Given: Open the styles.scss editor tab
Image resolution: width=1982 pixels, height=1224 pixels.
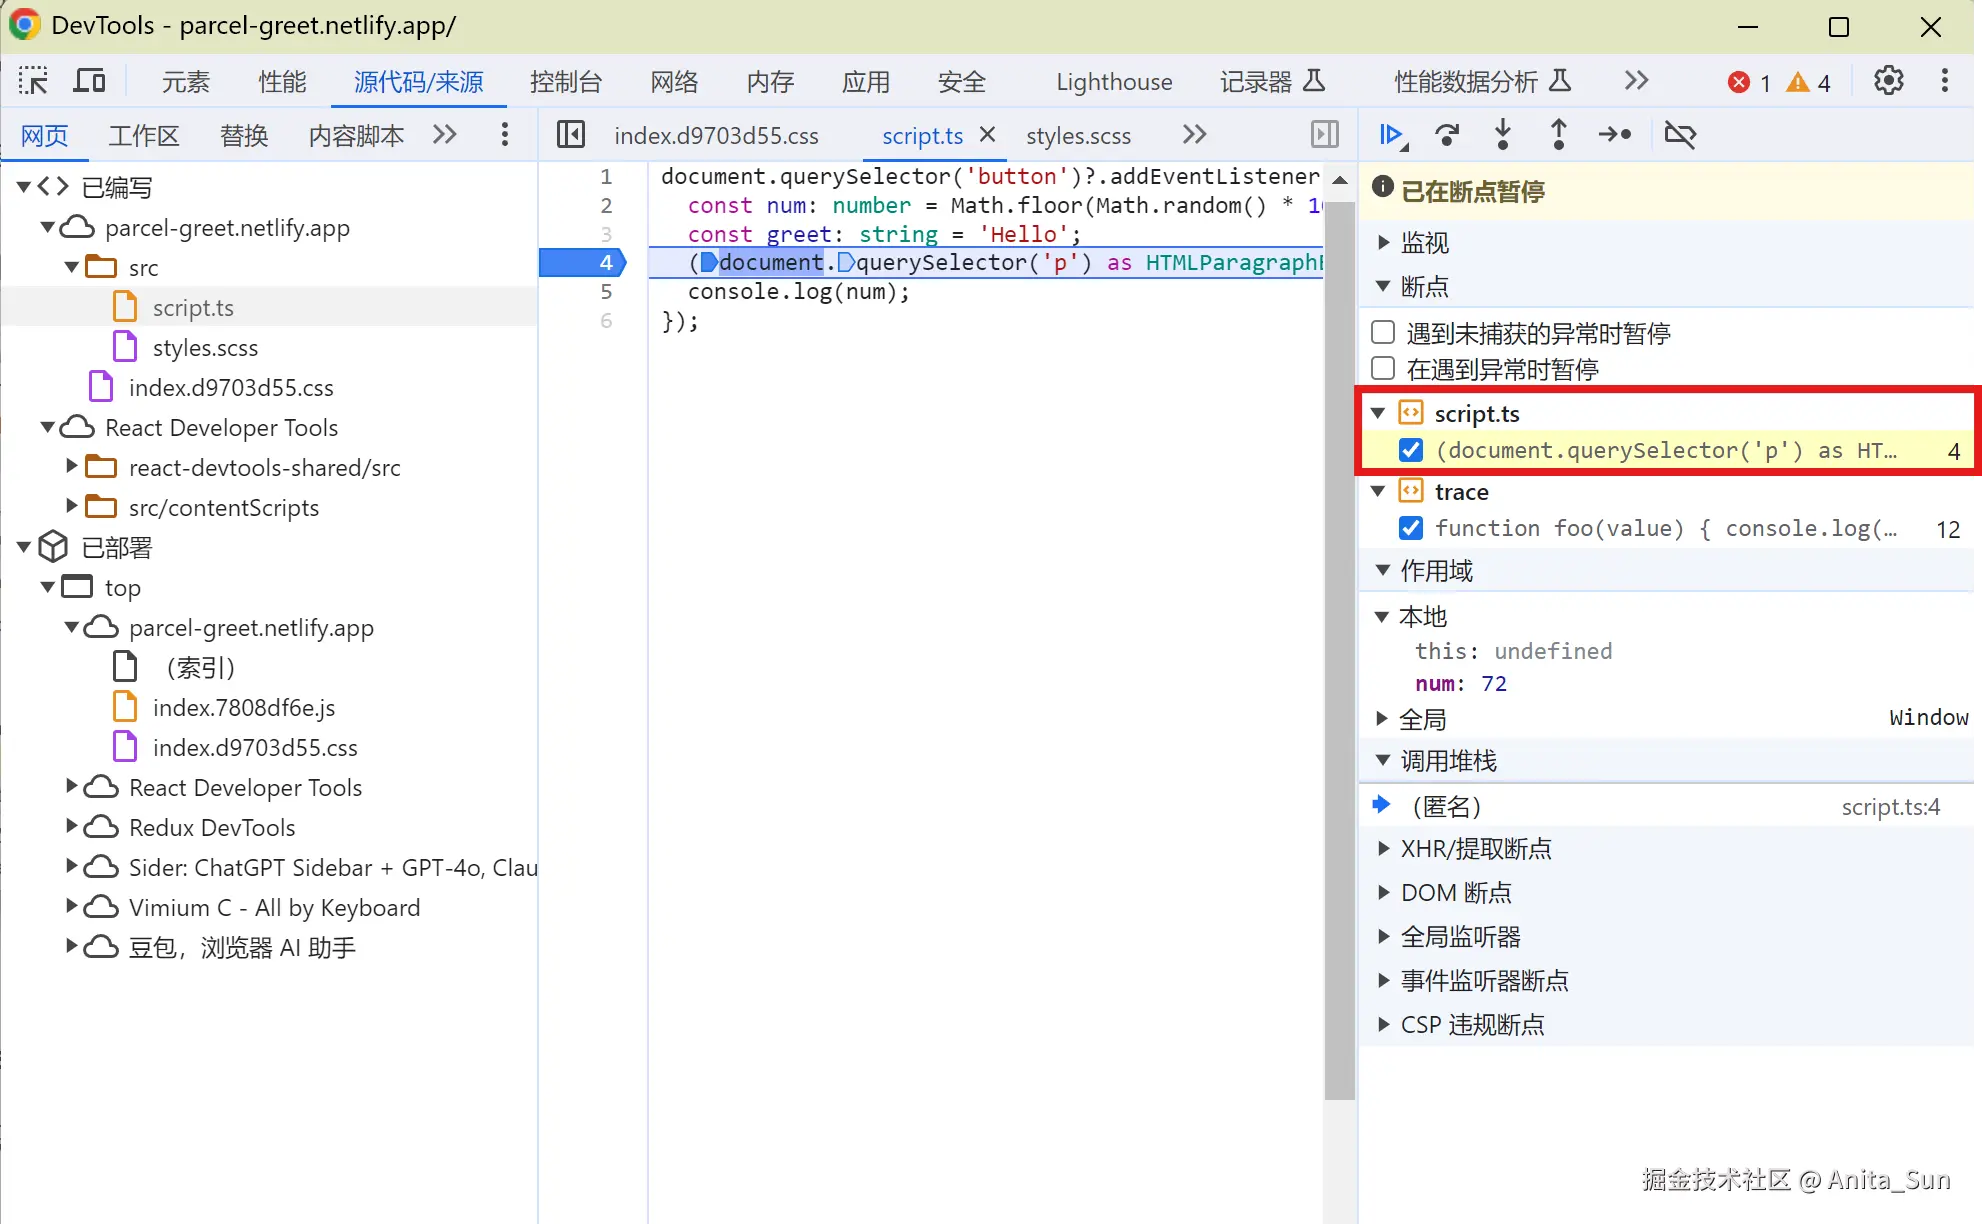Looking at the screenshot, I should click(1078, 135).
